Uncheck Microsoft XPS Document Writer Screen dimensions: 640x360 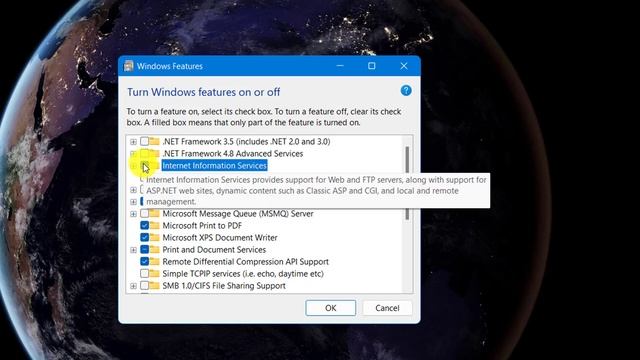tap(144, 237)
